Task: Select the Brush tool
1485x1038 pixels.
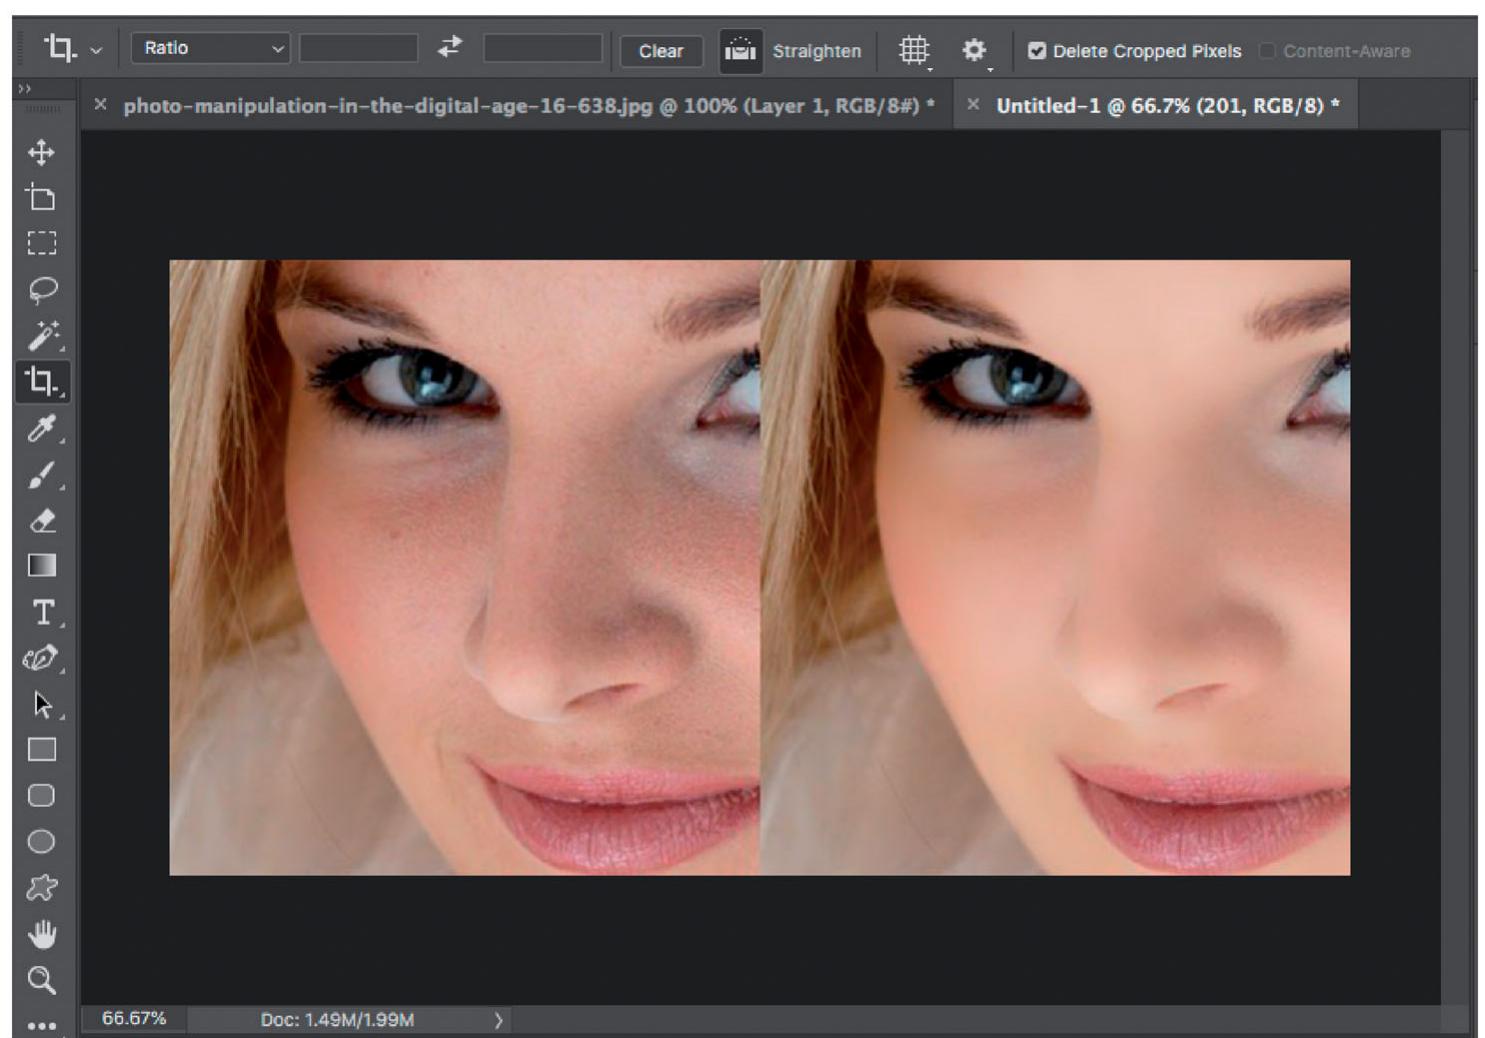Action: pos(42,474)
